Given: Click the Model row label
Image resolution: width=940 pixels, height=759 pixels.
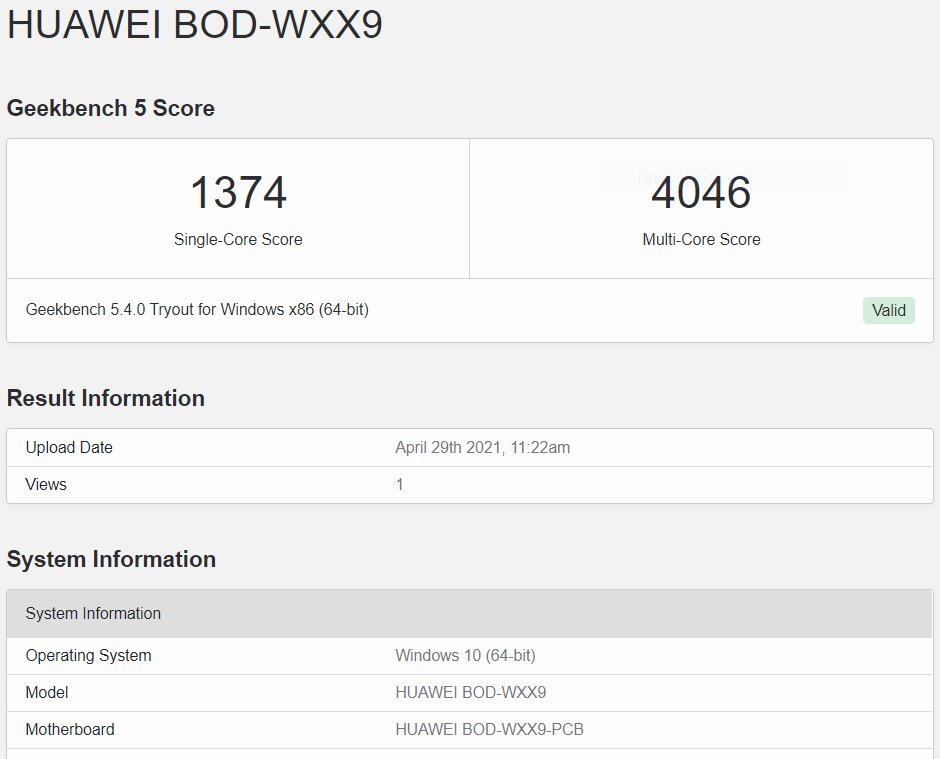Looking at the screenshot, I should pos(47,692).
